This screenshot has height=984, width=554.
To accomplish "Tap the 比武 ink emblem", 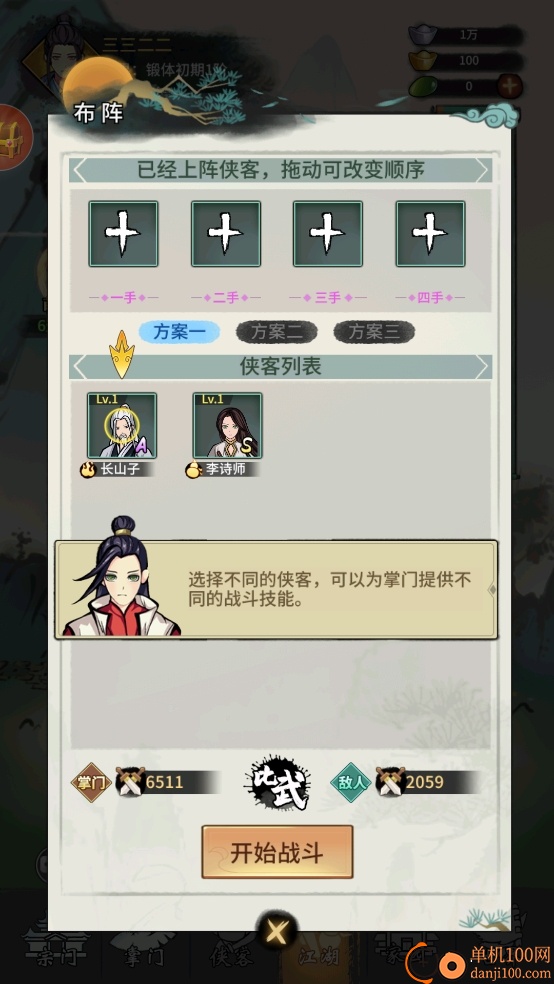I will (277, 782).
